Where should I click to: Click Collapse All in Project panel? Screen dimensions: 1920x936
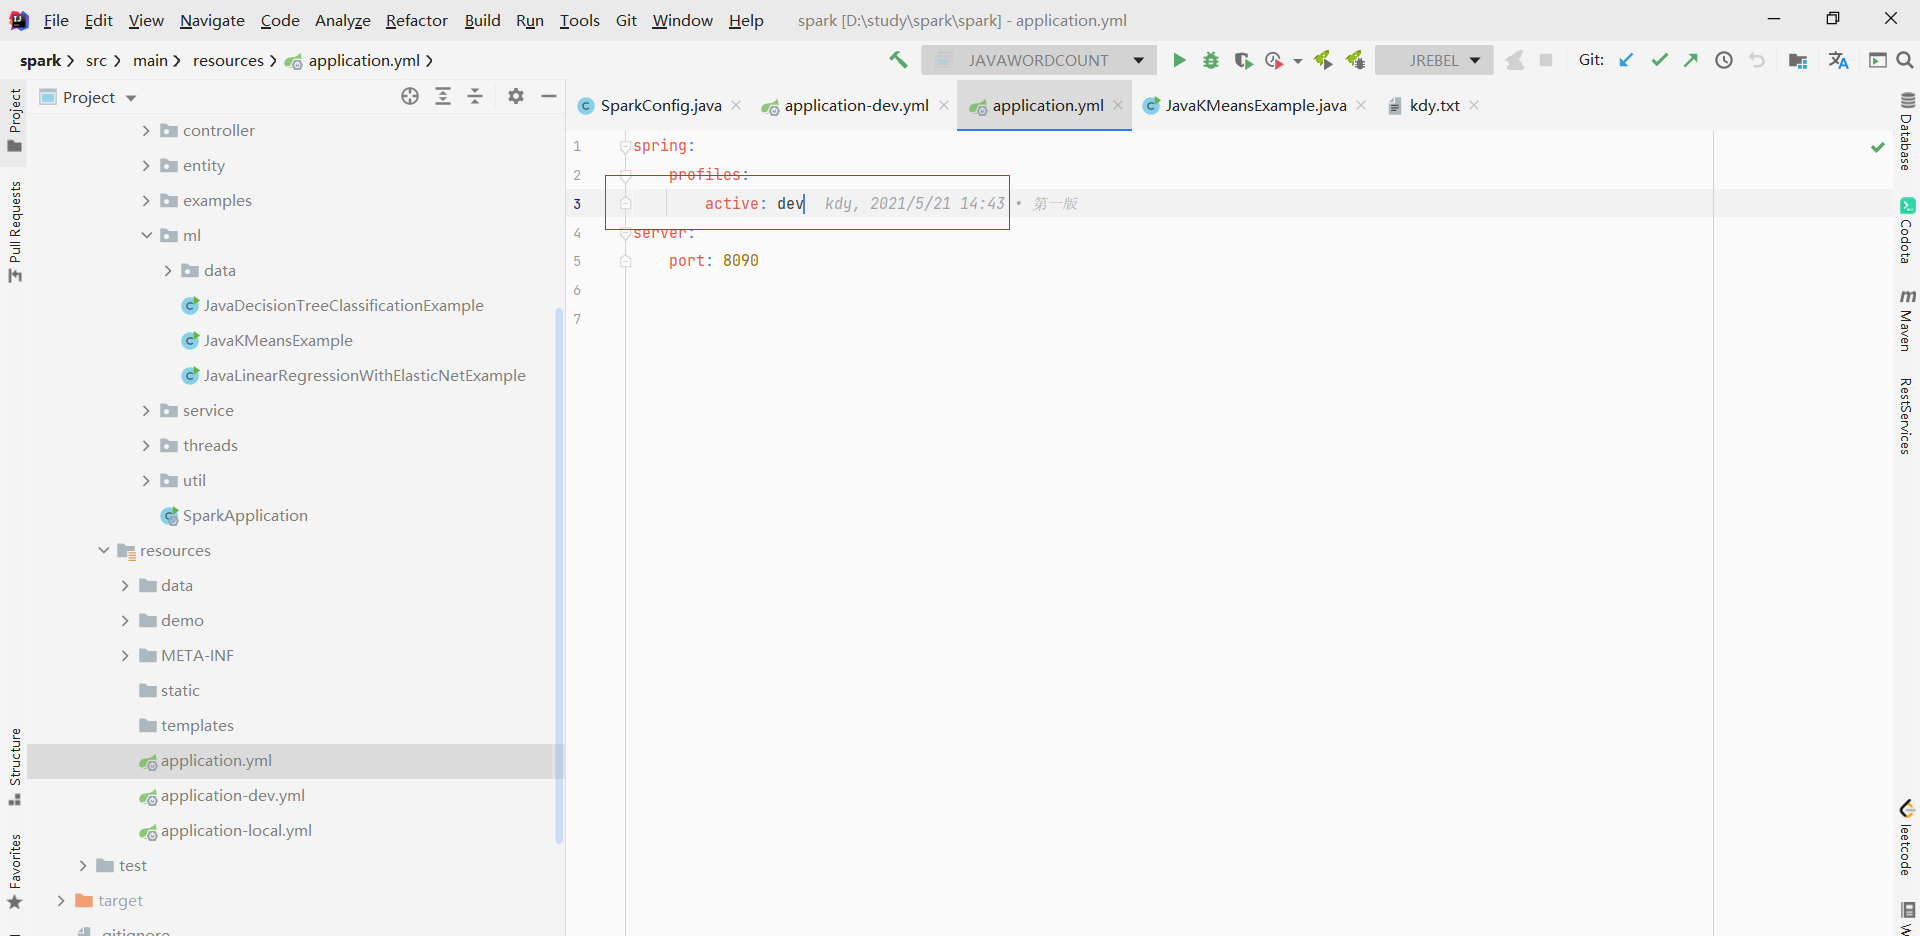click(x=475, y=96)
